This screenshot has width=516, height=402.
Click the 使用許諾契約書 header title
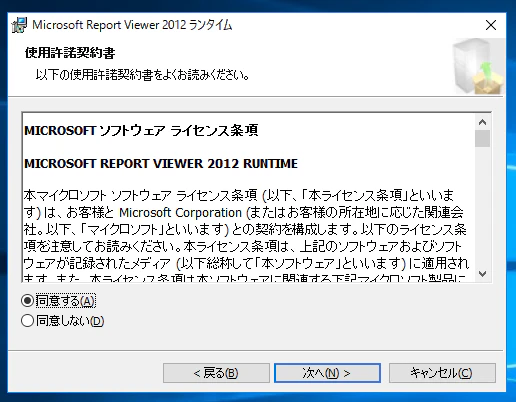tap(70, 53)
